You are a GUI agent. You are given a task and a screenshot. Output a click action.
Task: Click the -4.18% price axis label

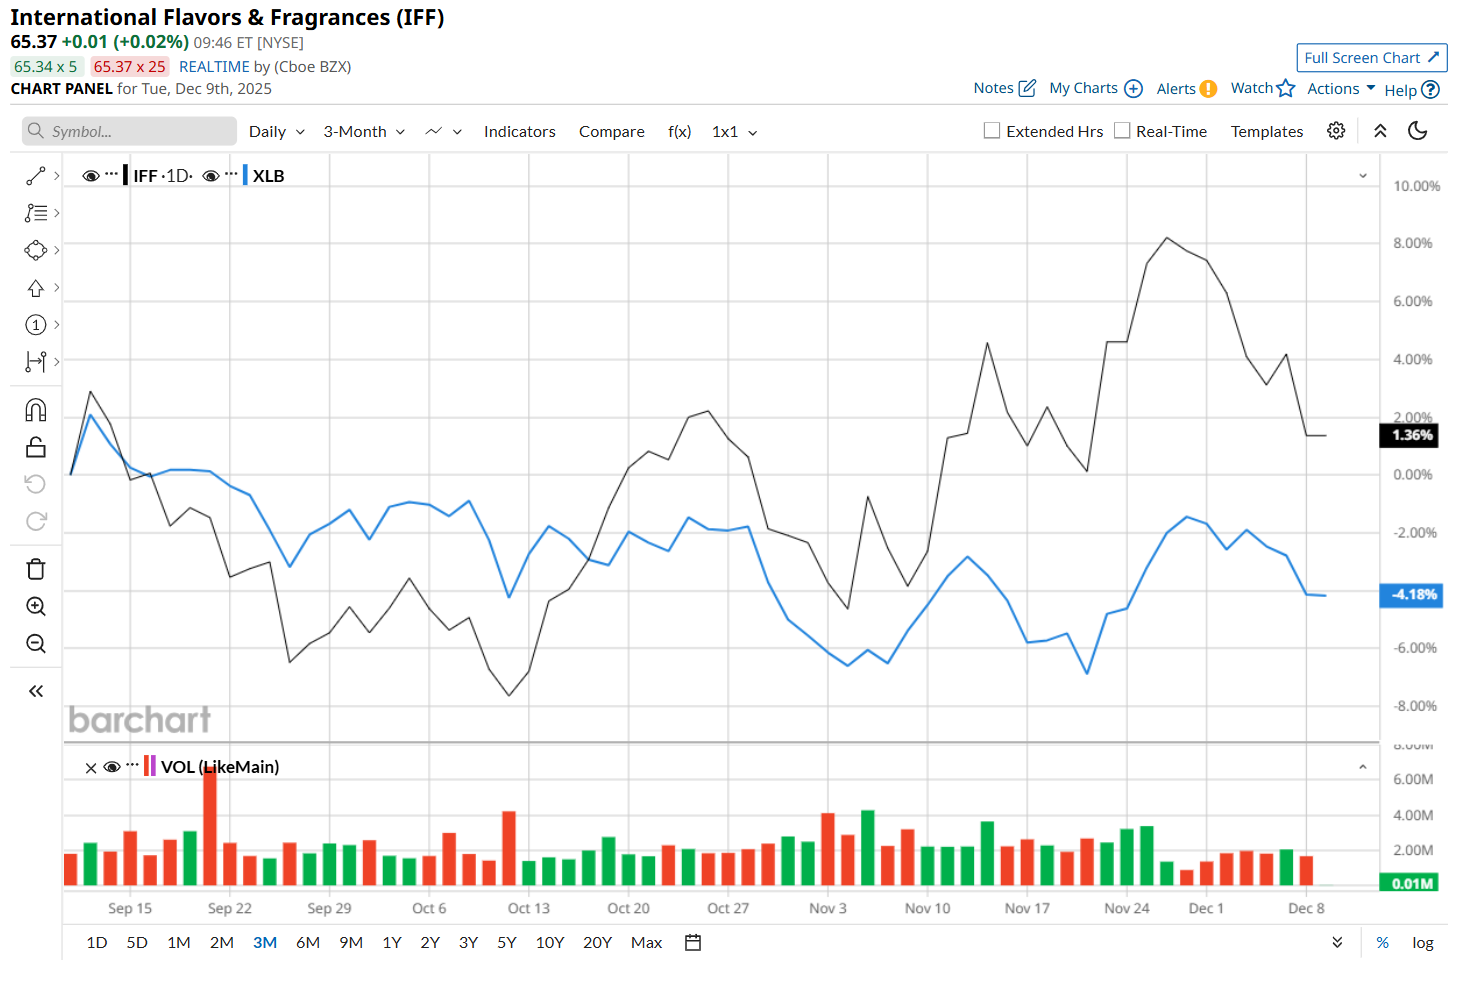tap(1409, 594)
